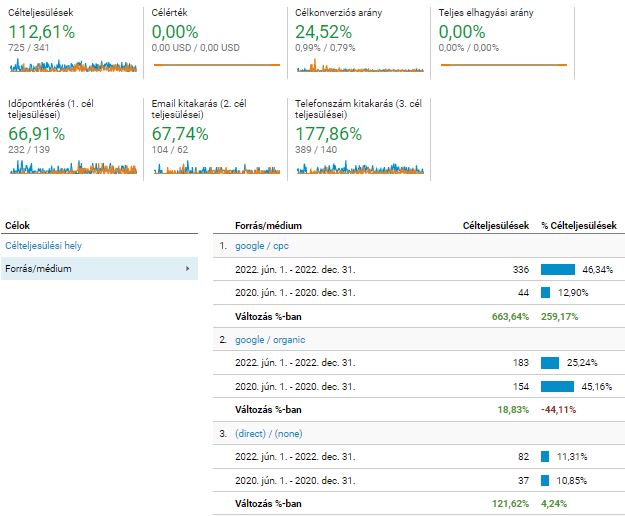Click the 46,34% blue bar for google / cpc
This screenshot has height=516, width=625.
tap(557, 269)
